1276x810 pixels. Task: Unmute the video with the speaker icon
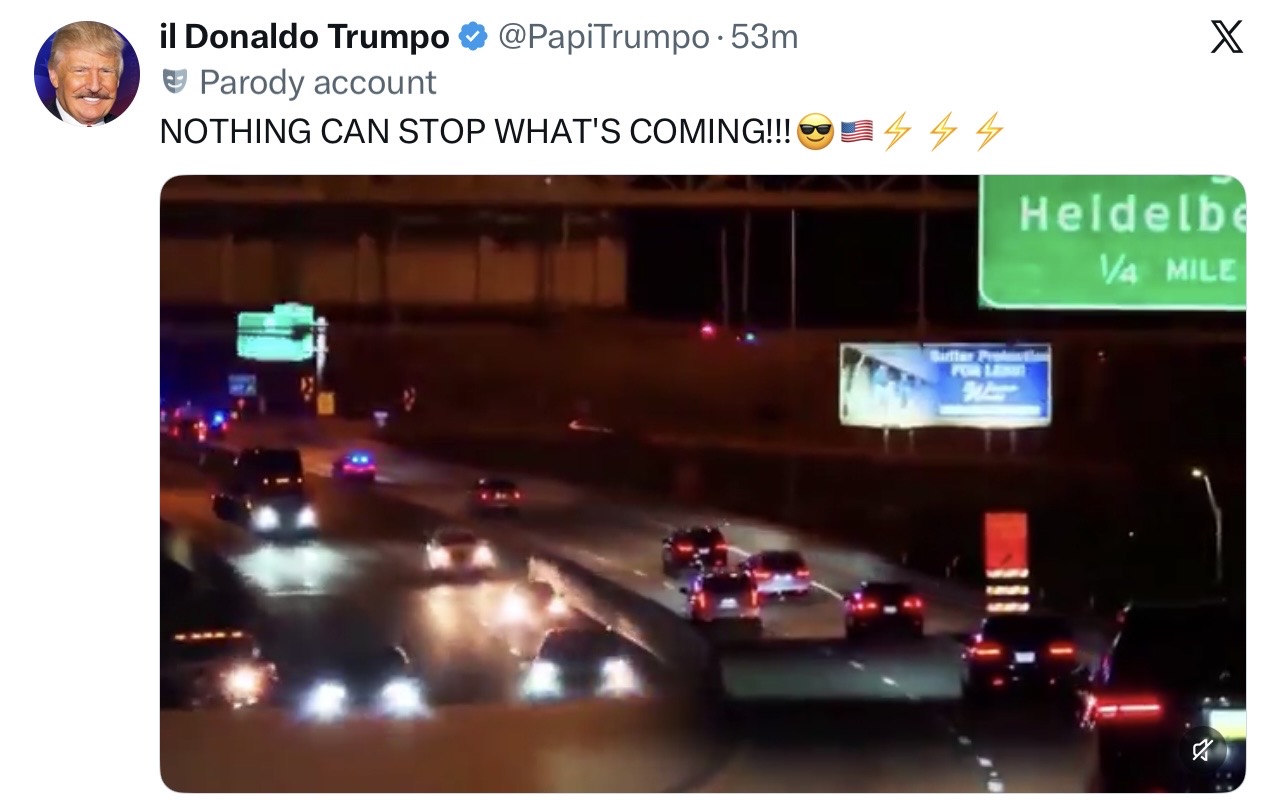pyautogui.click(x=1203, y=750)
